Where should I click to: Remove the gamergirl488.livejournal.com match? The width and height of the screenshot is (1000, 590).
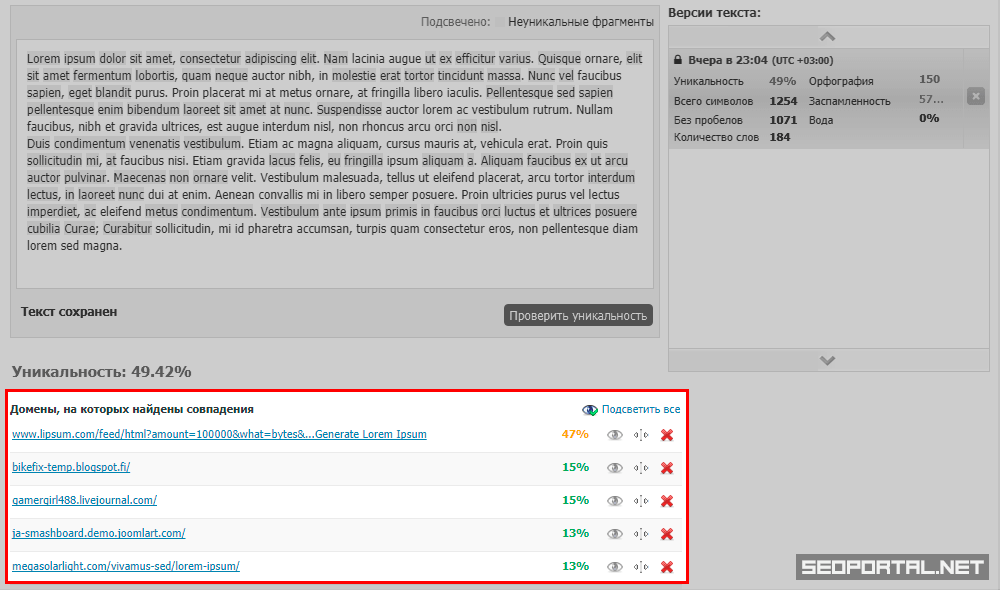point(667,501)
